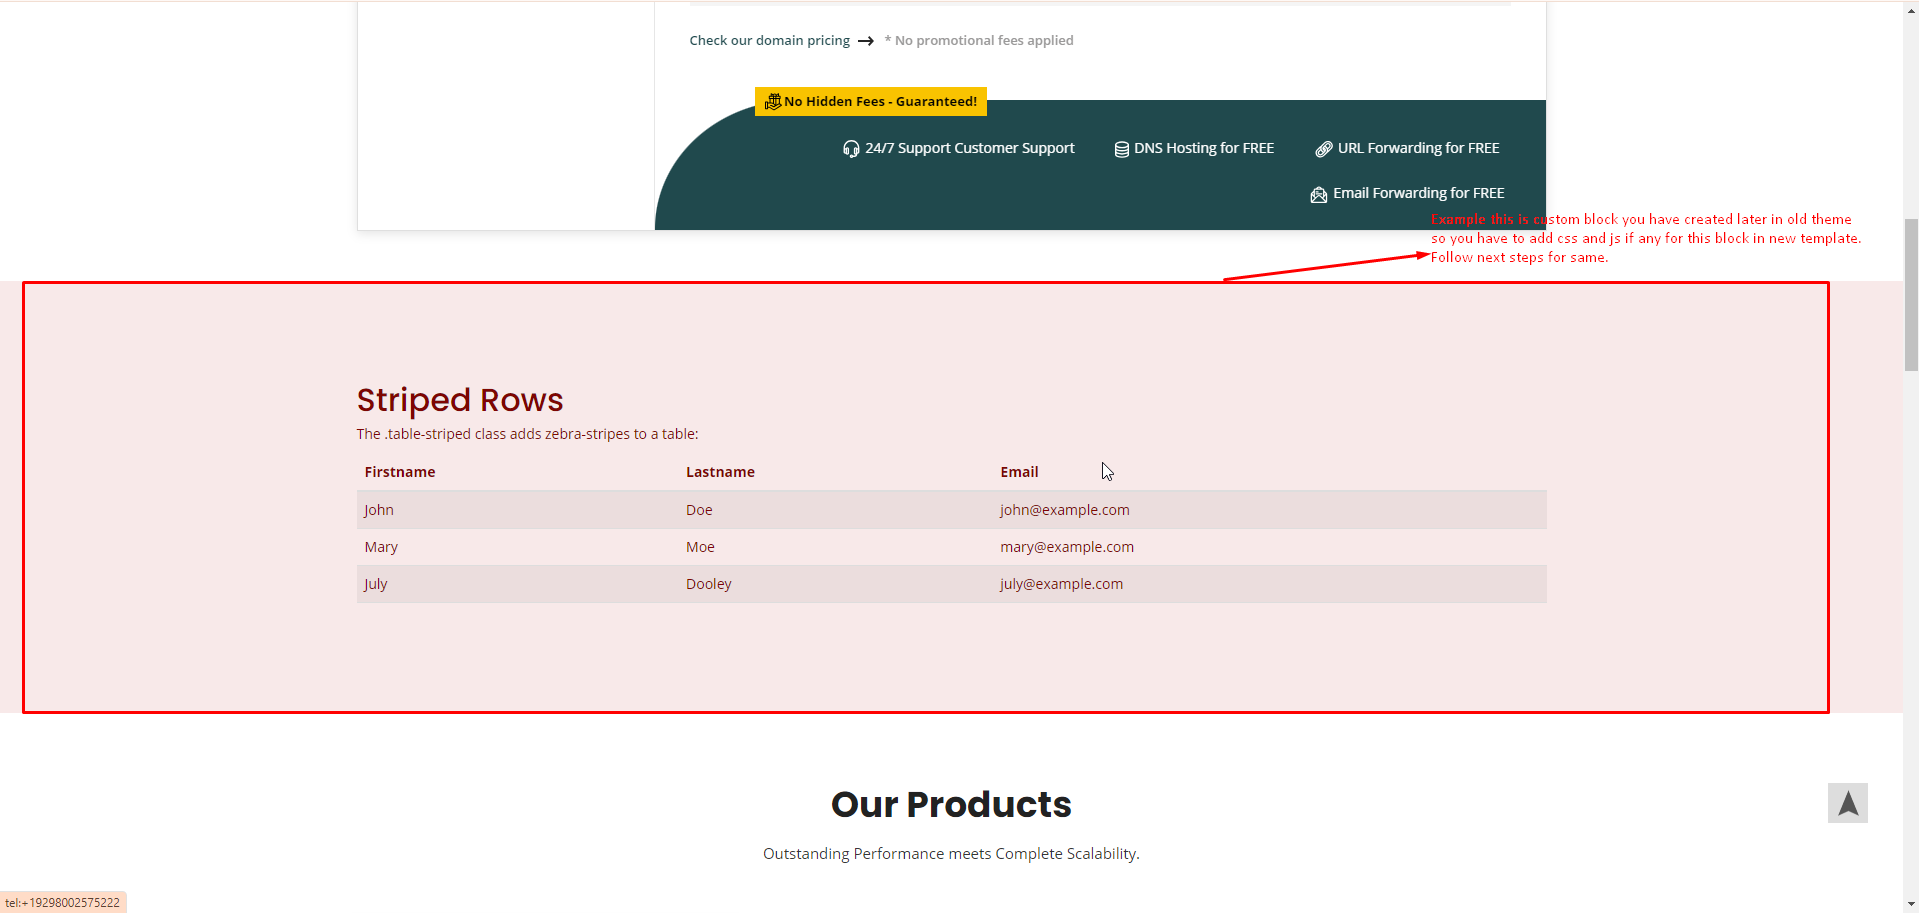This screenshot has height=913, width=1919.
Task: Click the Lastname column header
Action: (720, 472)
